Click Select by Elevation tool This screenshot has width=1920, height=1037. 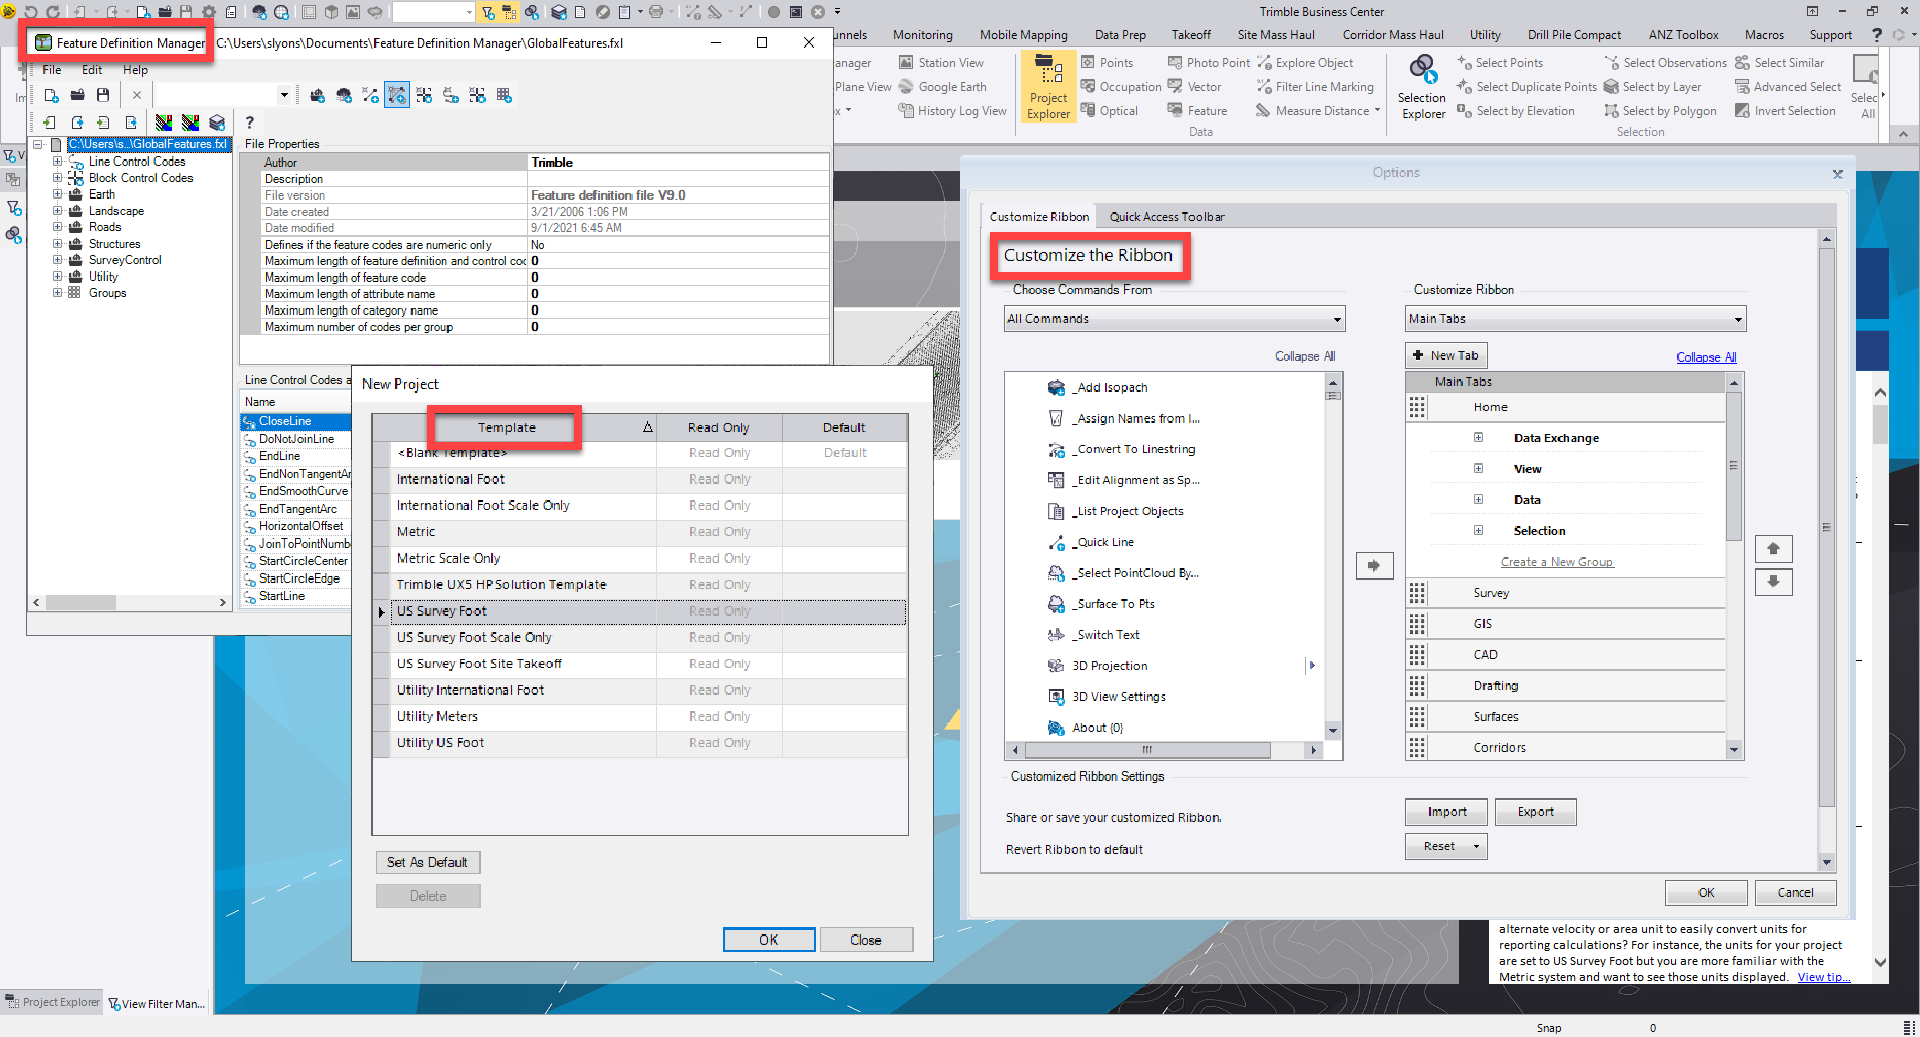pos(1516,111)
